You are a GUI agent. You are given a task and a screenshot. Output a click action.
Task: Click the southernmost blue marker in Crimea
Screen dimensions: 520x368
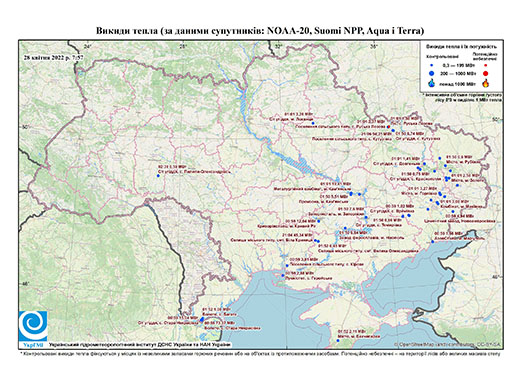point(338,341)
